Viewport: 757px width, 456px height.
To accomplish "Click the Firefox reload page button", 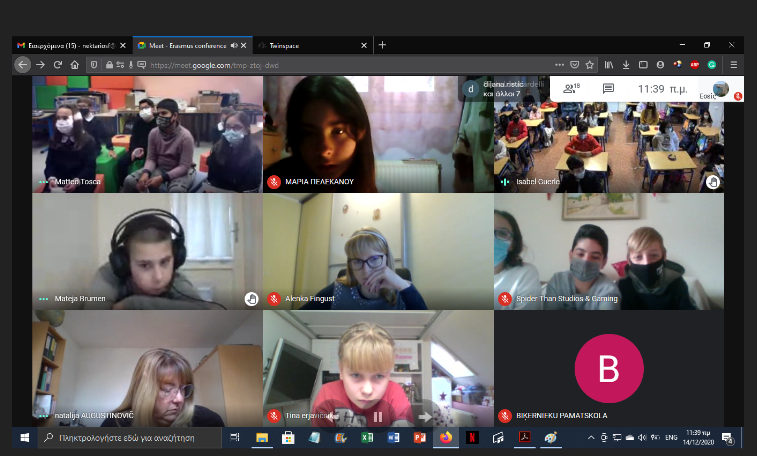I will point(58,65).
